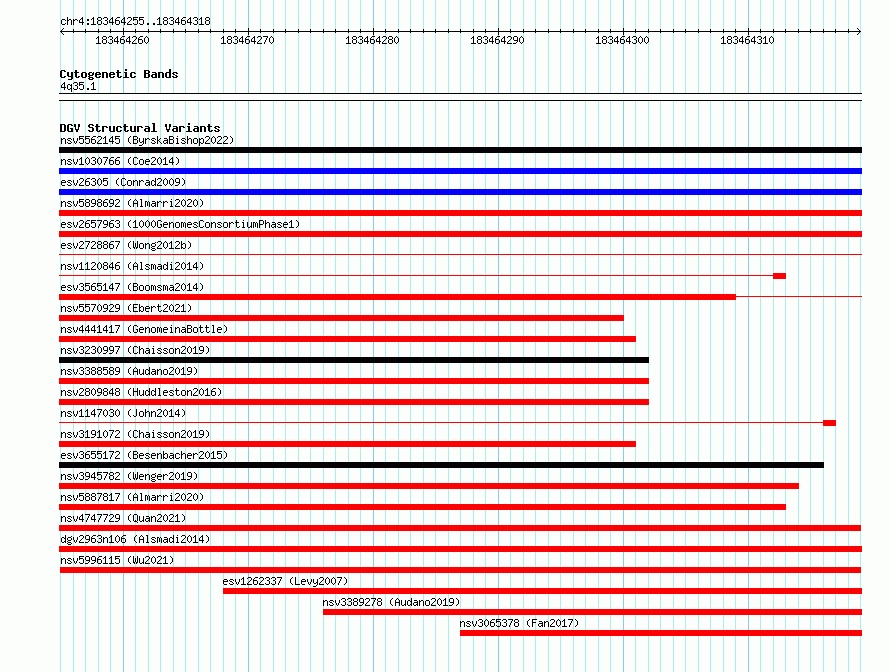Select nsv3191072 (Chaisson2019) label
This screenshot has height=672, width=890.
coord(135,434)
